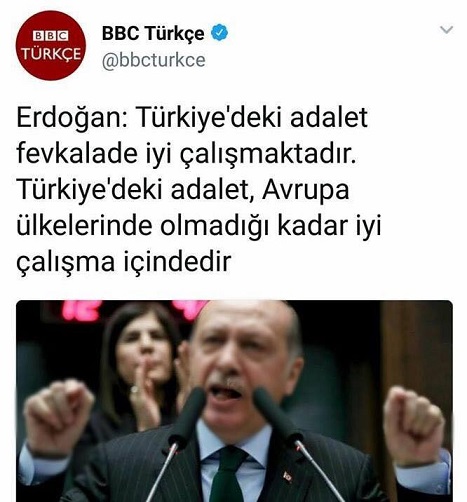Image resolution: width=467 pixels, height=502 pixels.
Task: Click the dark green tie in the photo
Action: (228, 475)
